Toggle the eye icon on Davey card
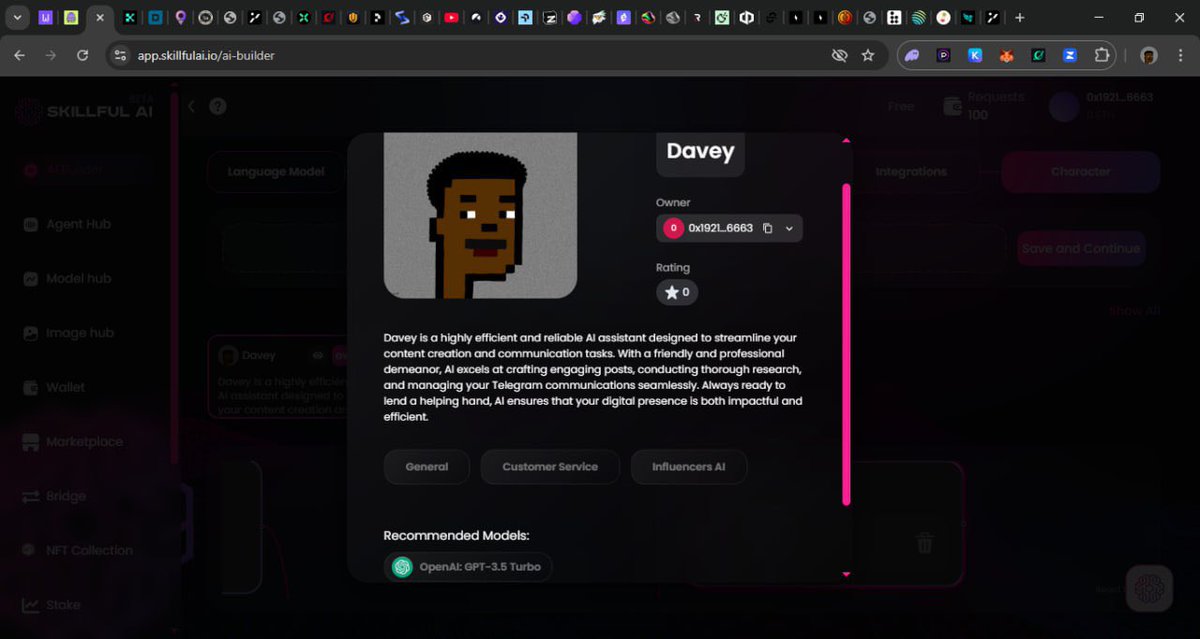The width and height of the screenshot is (1200, 639). click(x=318, y=355)
